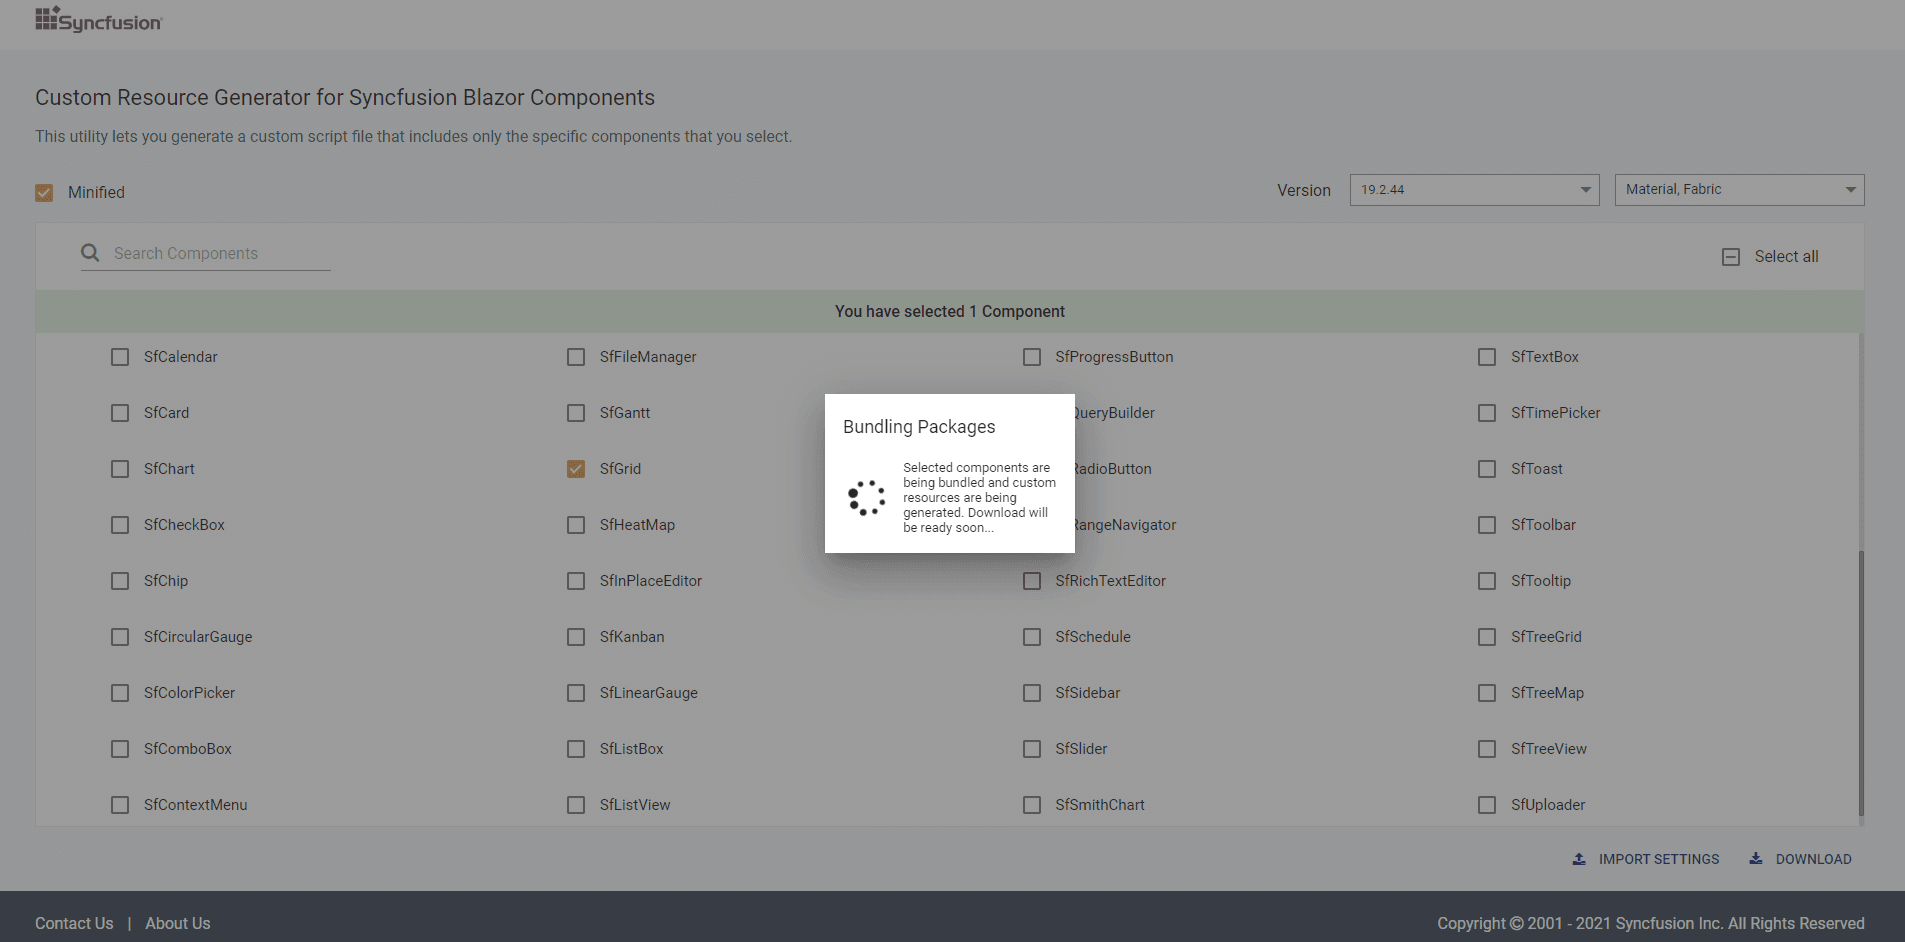The height and width of the screenshot is (942, 1905).
Task: Click the loading spinner in the dialog
Action: click(x=866, y=498)
